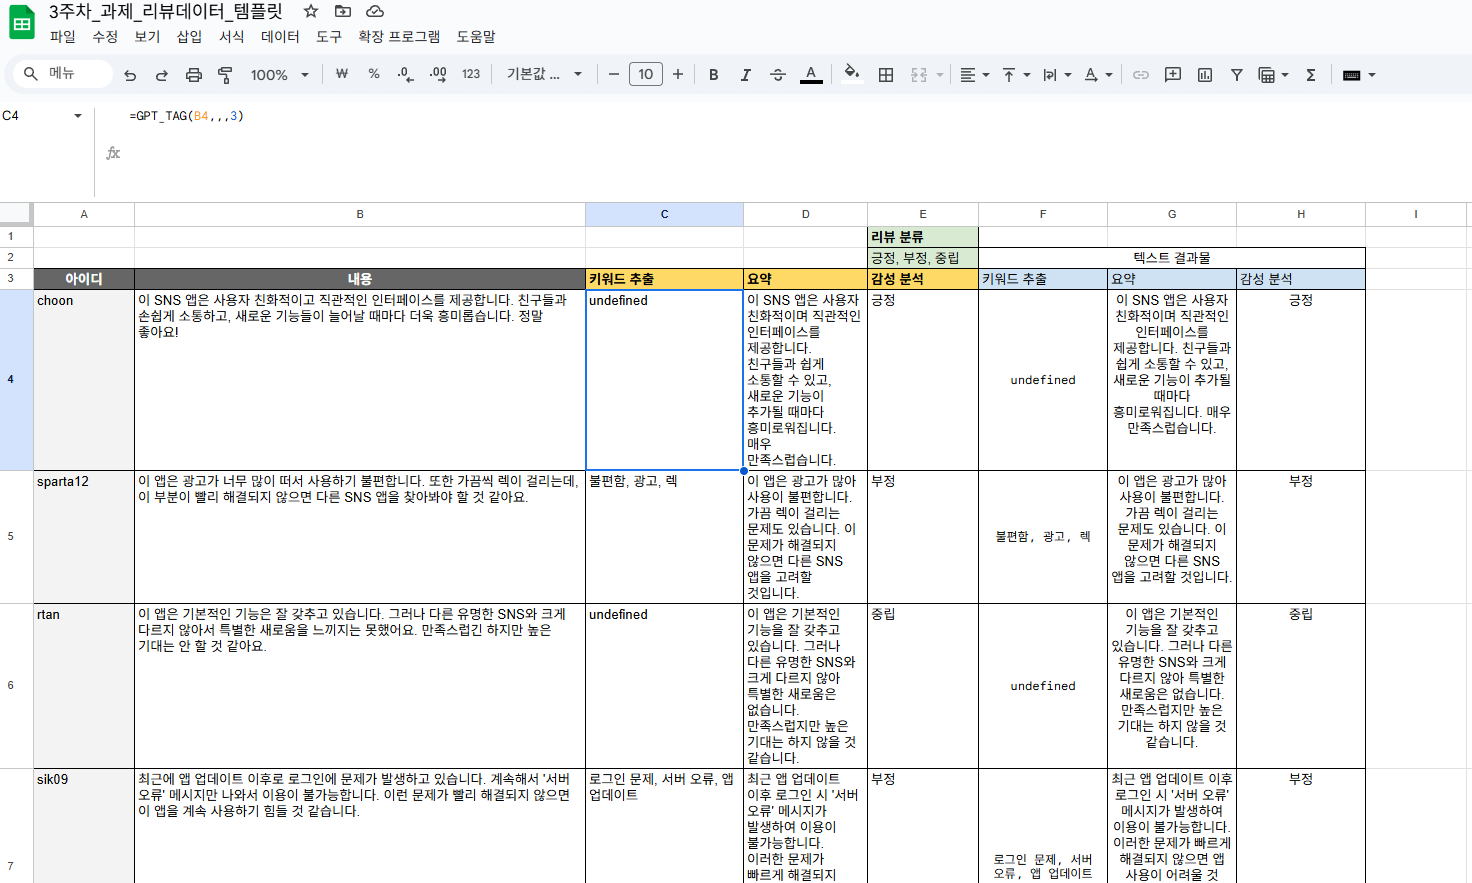Select the cell containing sik09
1472x883 pixels.
84,826
